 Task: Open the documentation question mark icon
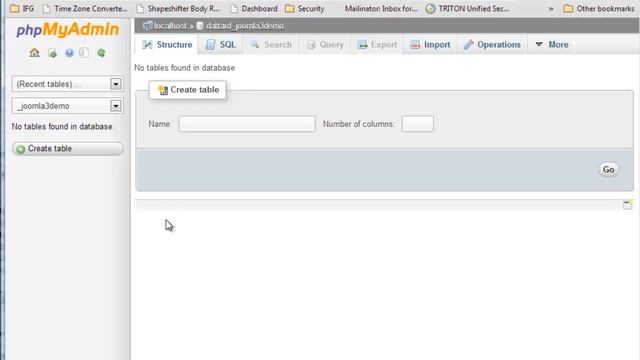[69, 53]
